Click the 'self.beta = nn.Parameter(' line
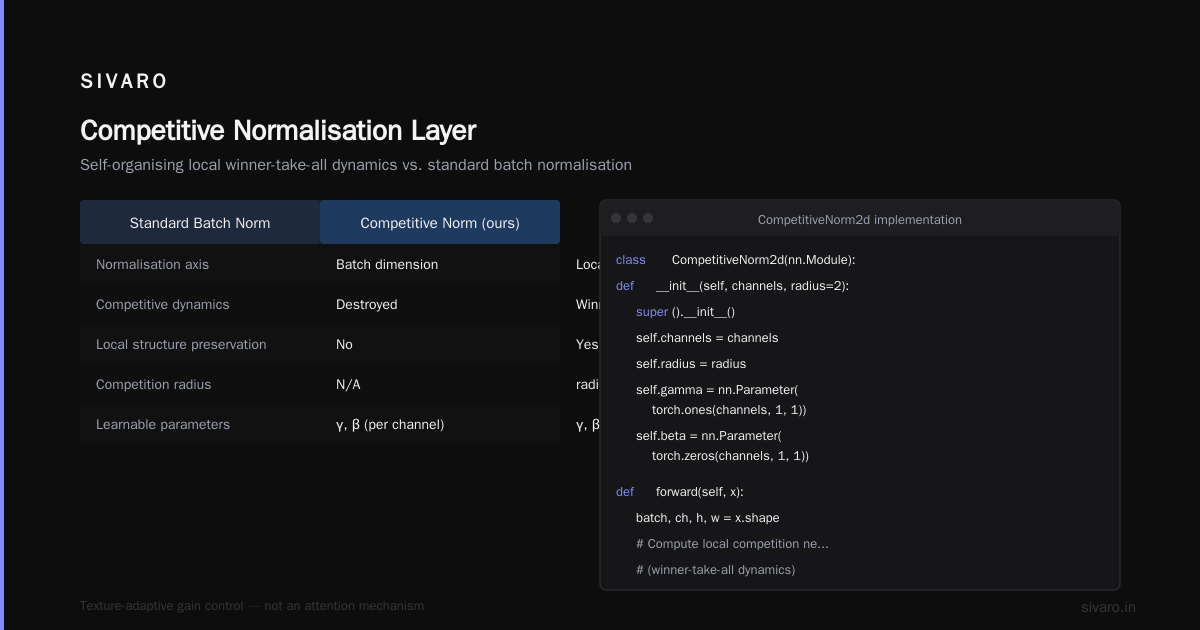 pos(709,436)
